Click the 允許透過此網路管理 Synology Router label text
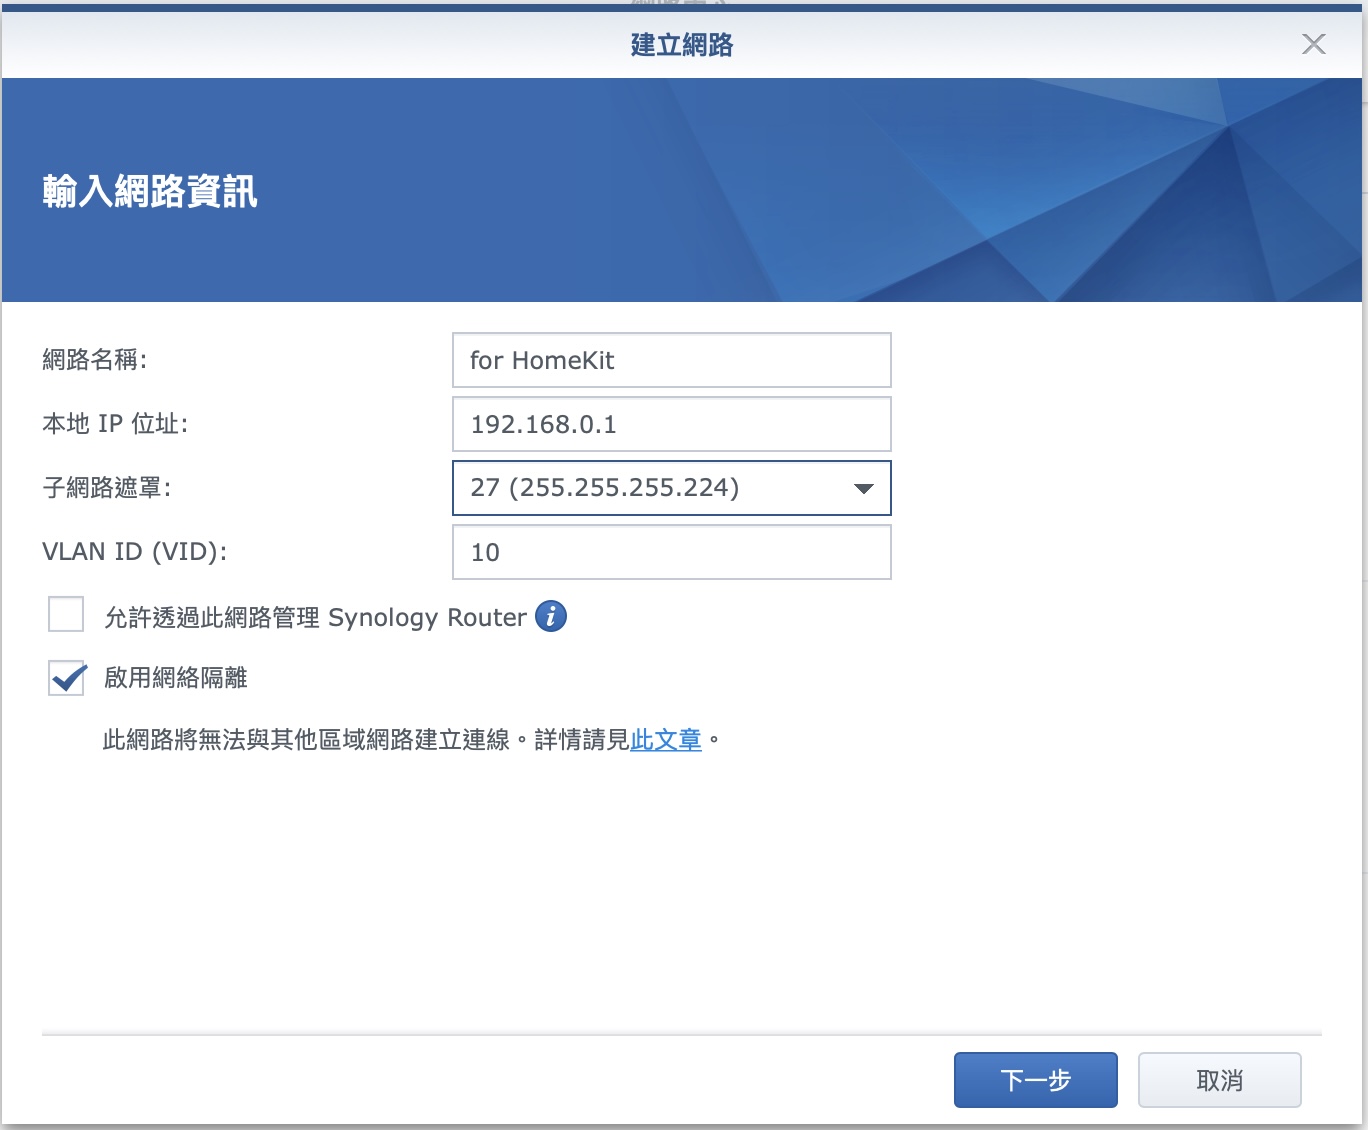The height and width of the screenshot is (1130, 1368). pos(315,618)
